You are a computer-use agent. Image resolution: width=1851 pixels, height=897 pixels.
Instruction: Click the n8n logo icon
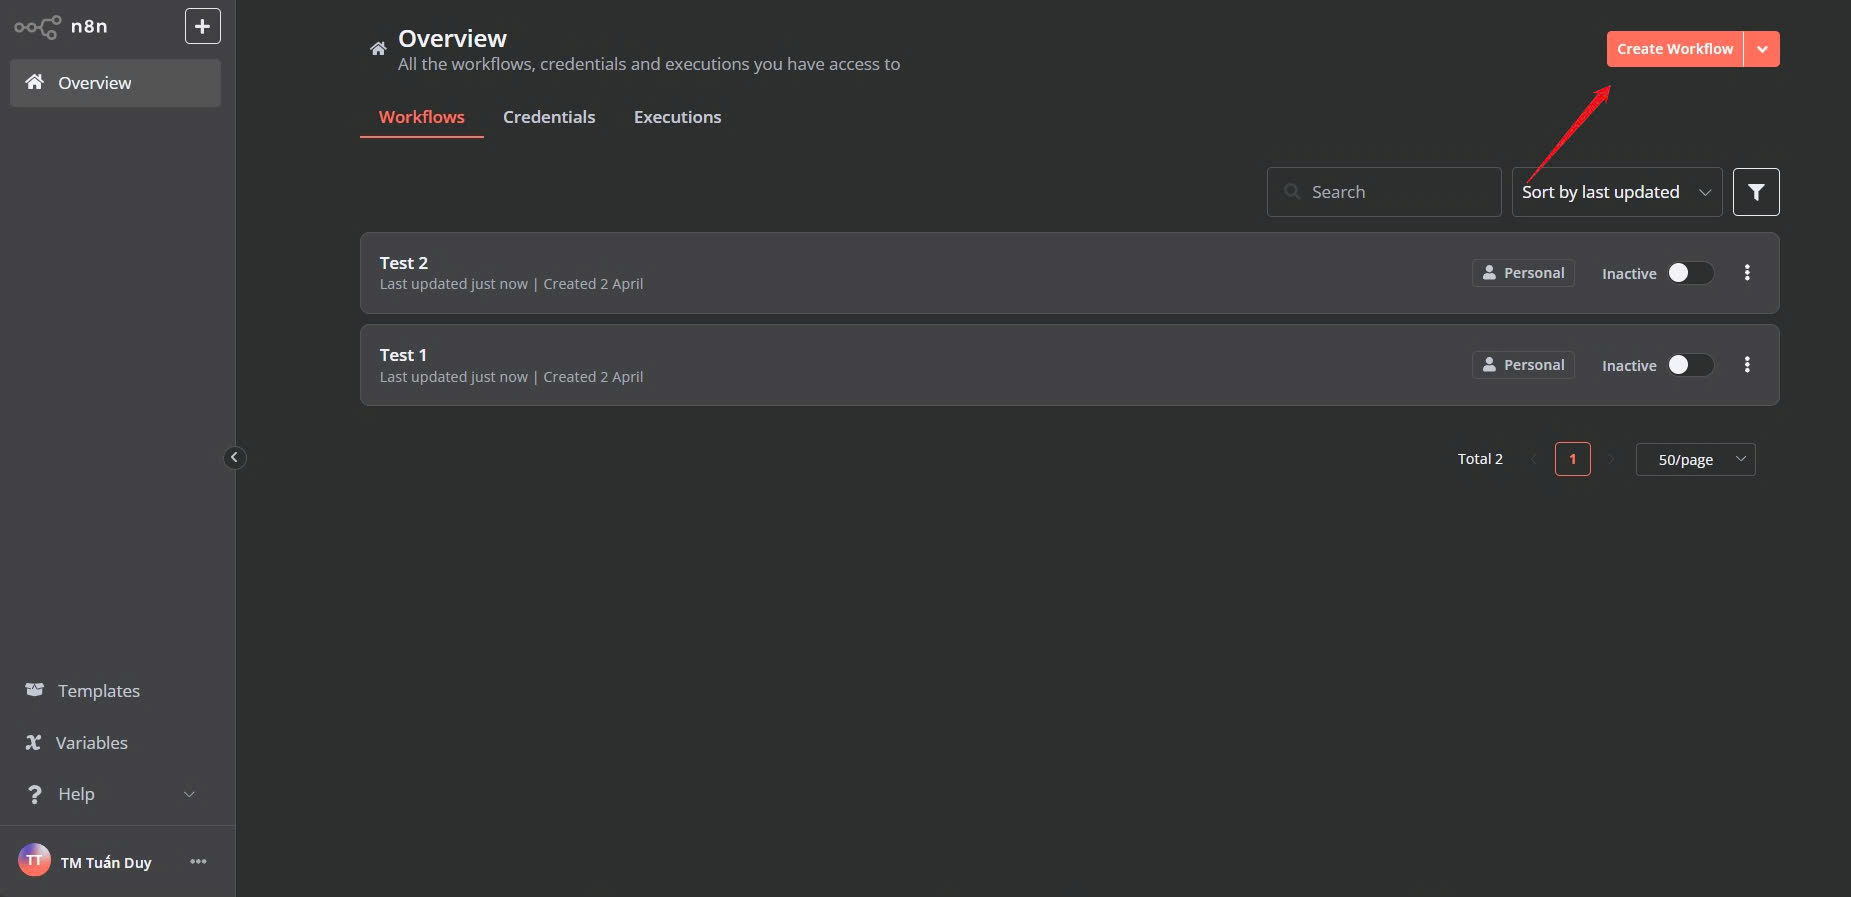pyautogui.click(x=38, y=27)
